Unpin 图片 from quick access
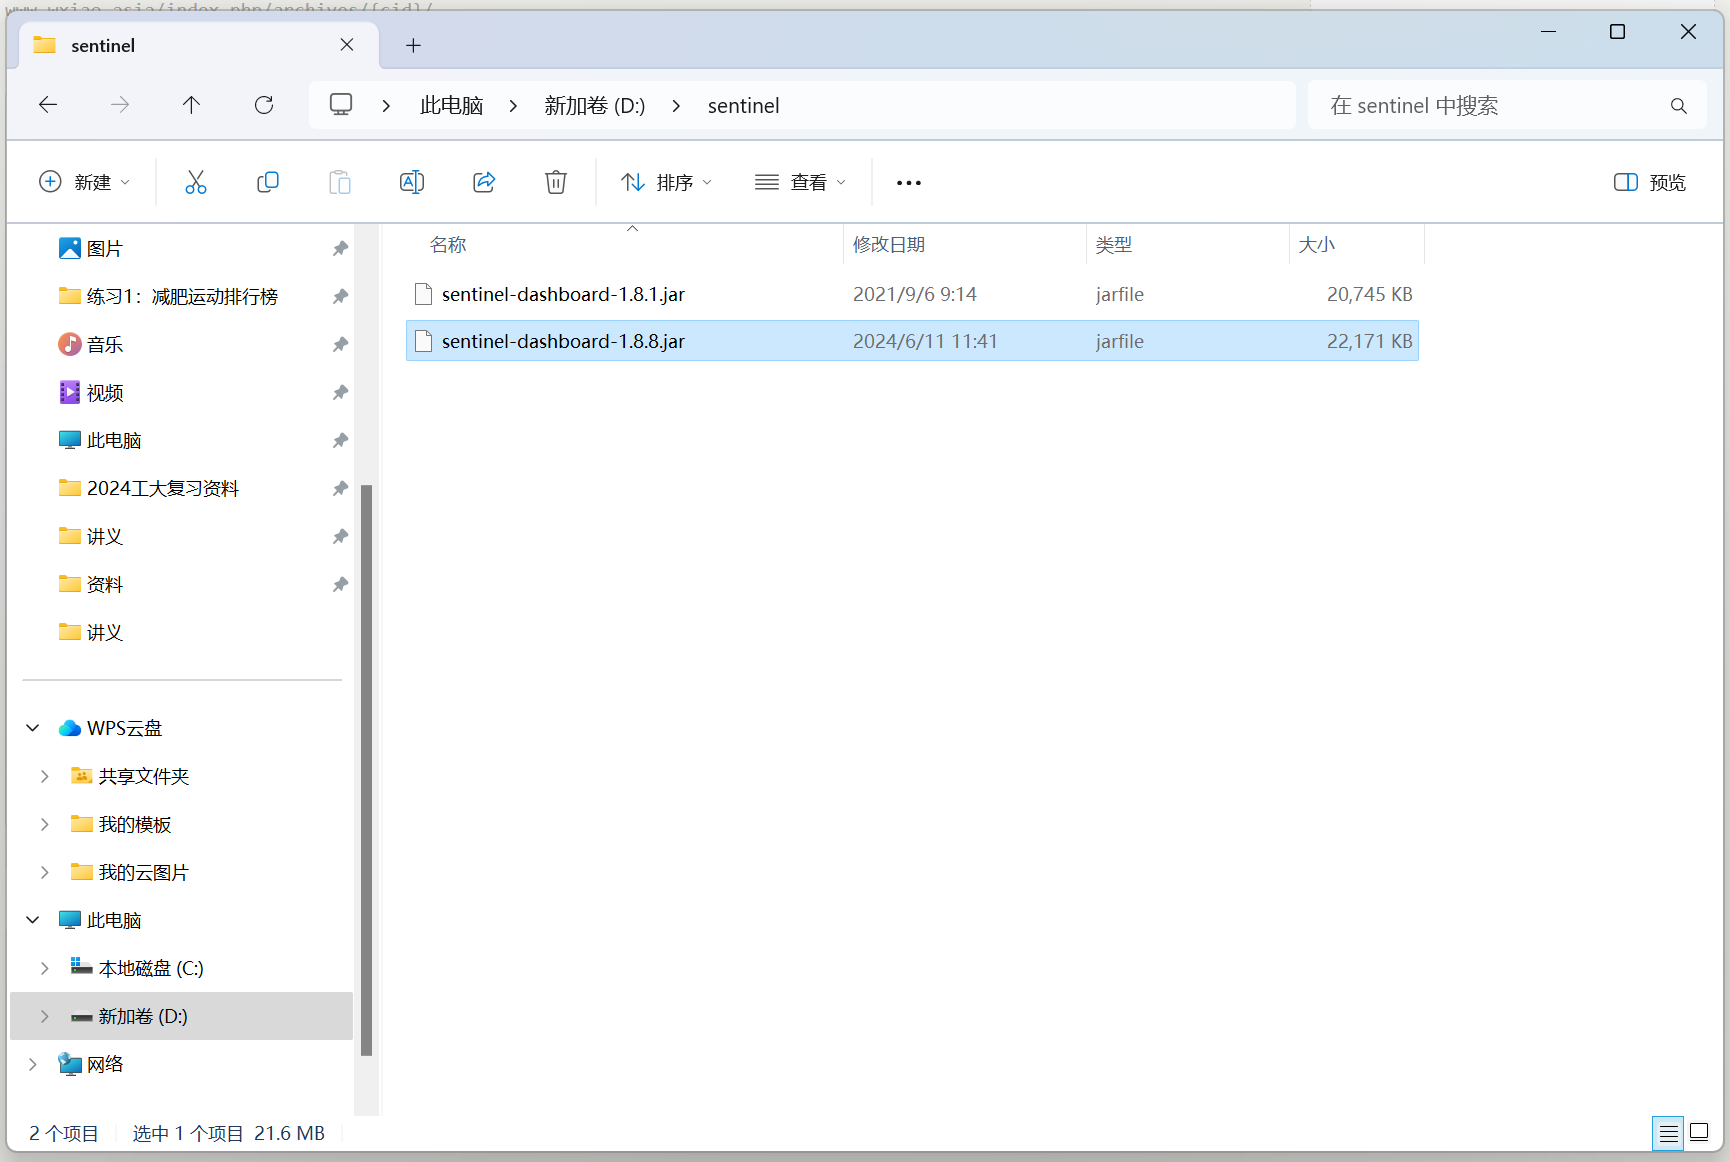Image resolution: width=1730 pixels, height=1162 pixels. [340, 248]
